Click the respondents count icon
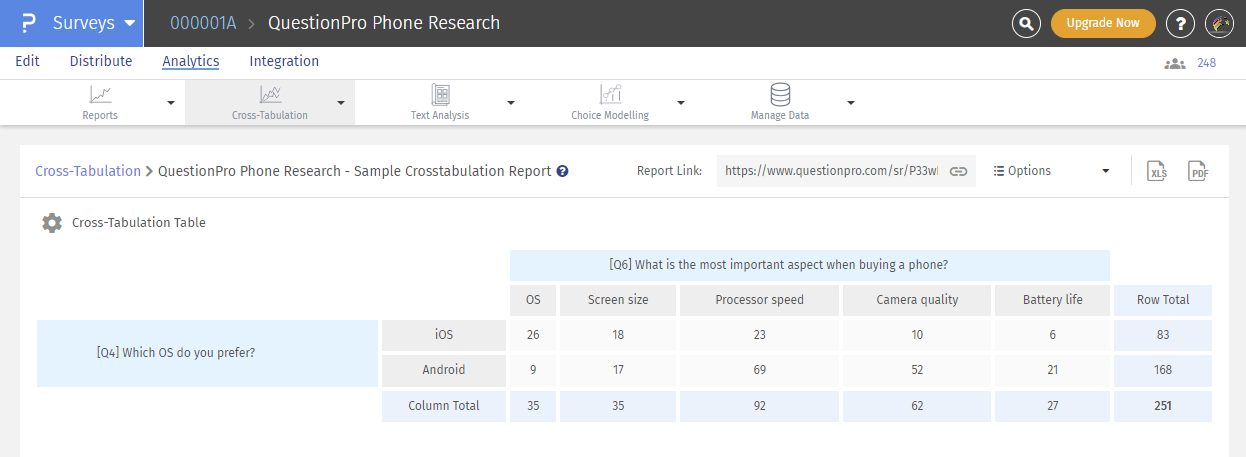 click(1175, 63)
